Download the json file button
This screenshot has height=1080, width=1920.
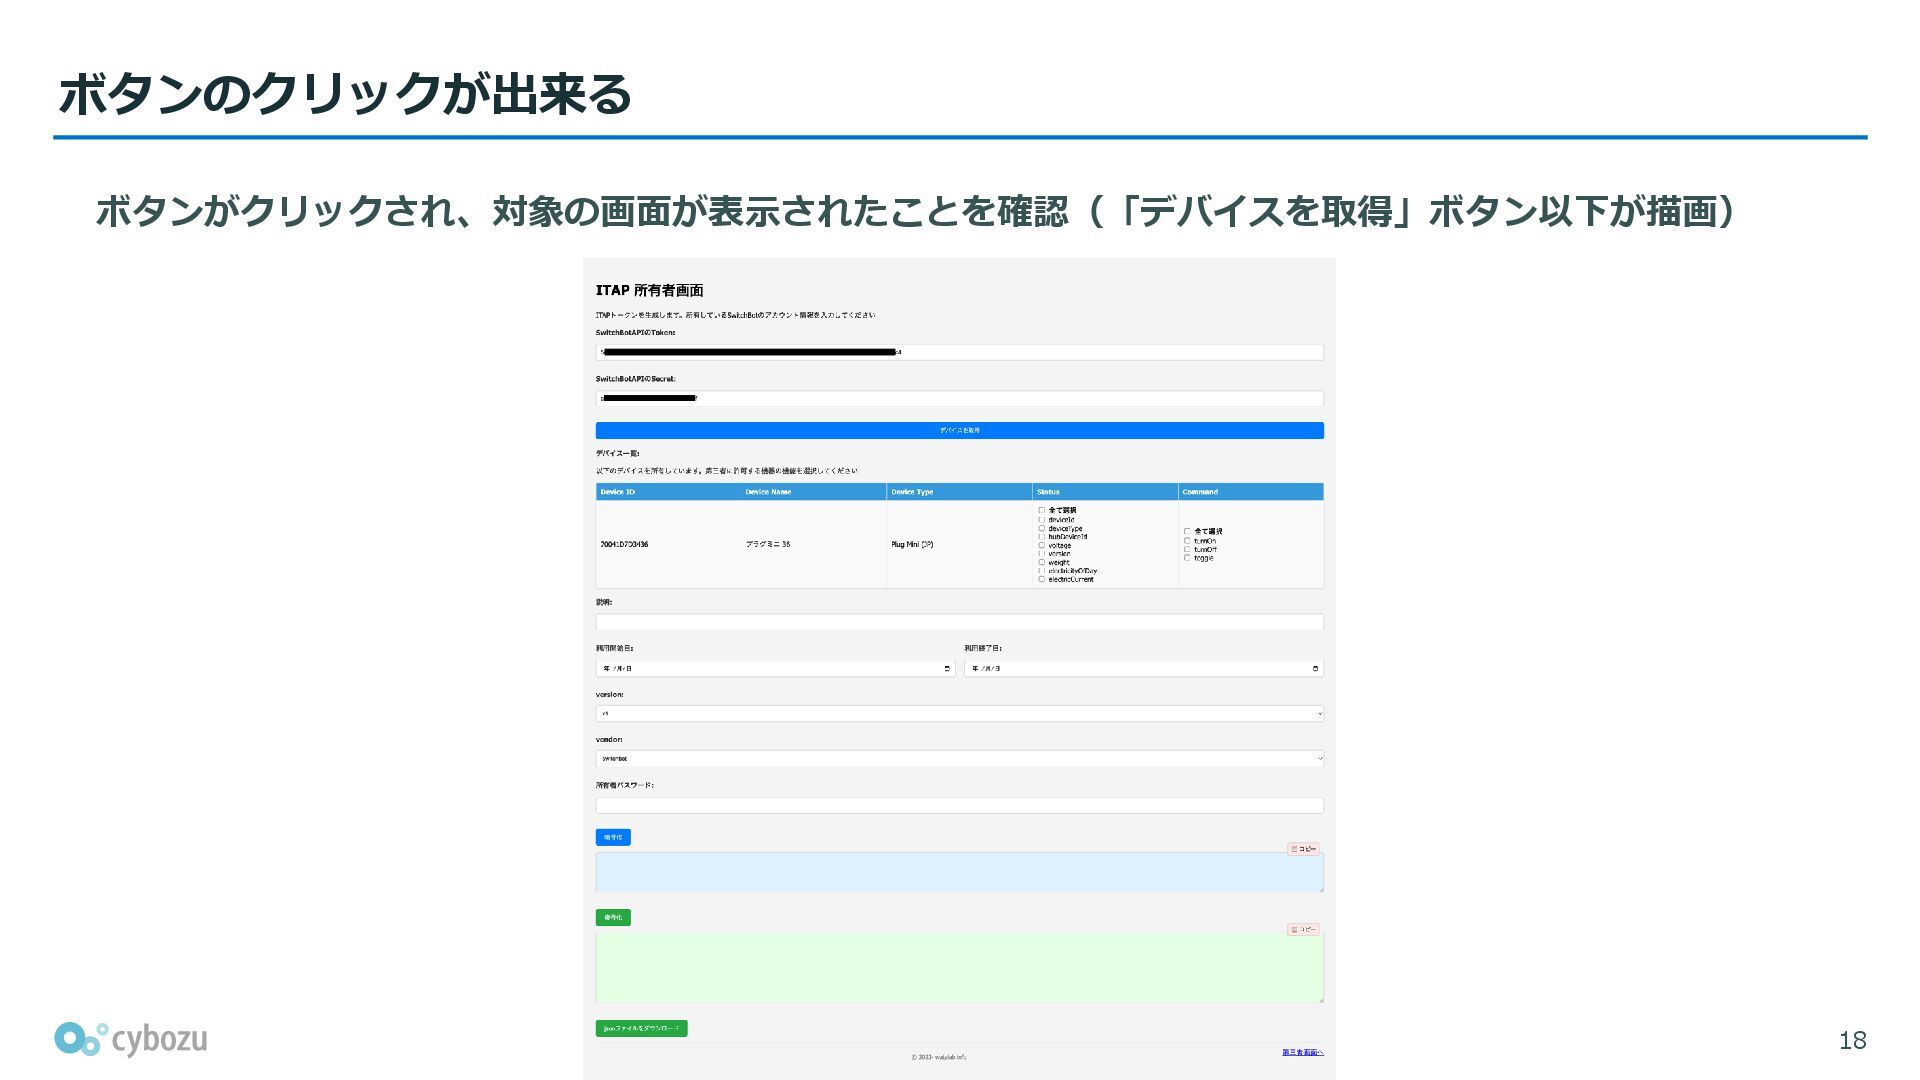[641, 1028]
